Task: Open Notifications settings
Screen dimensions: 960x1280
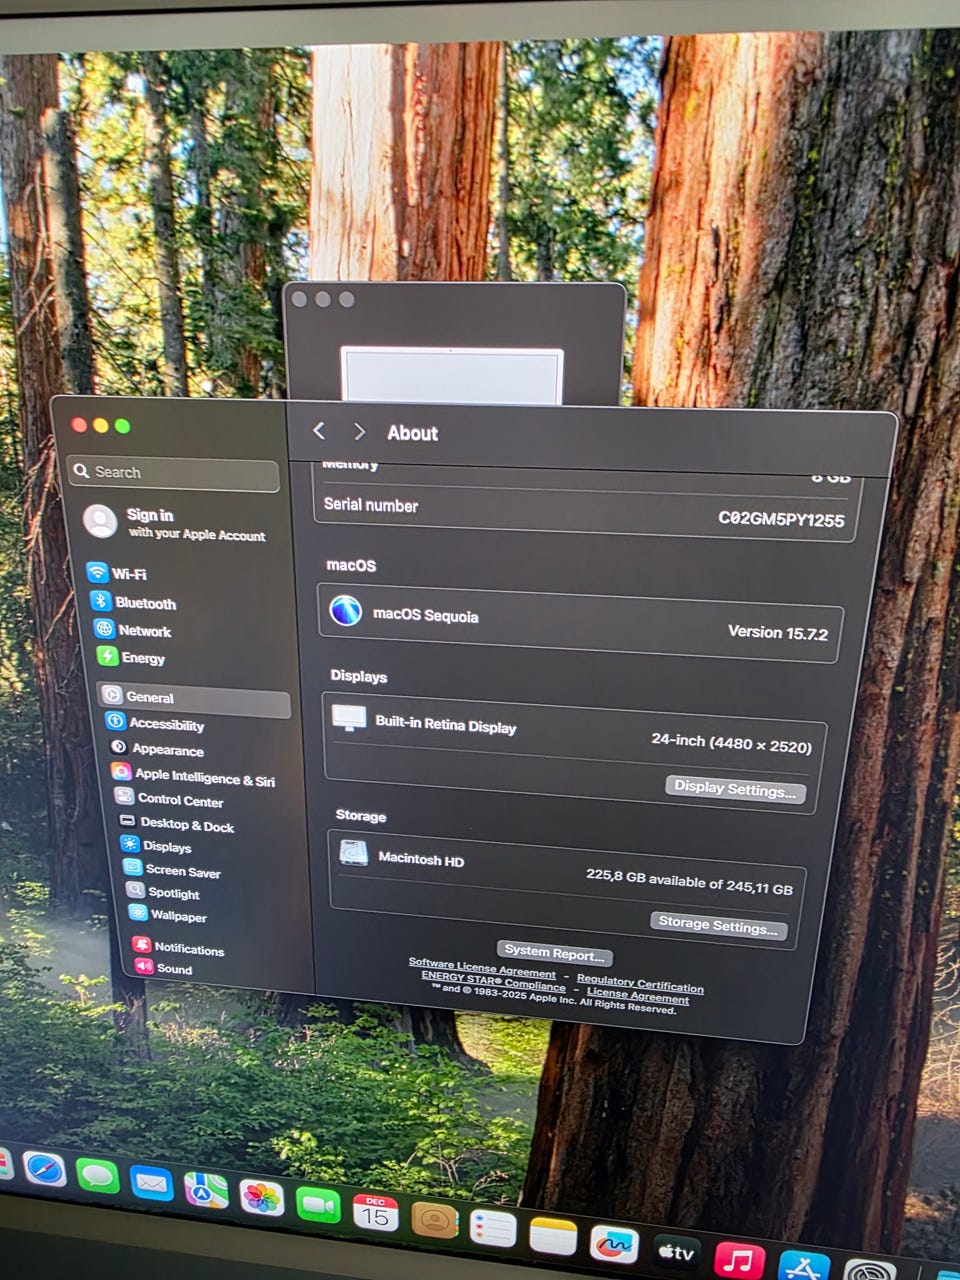Action: [178, 948]
